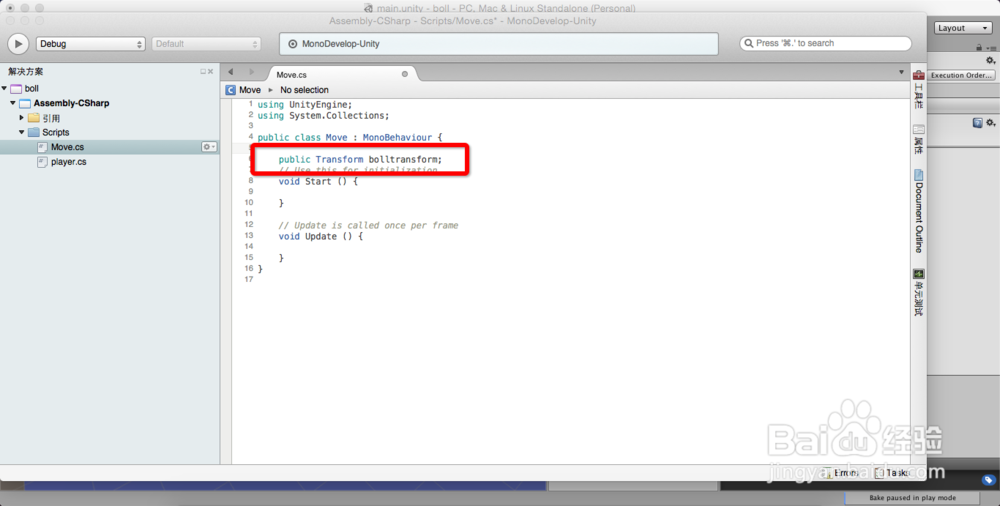
Task: Click the Move class breadcrumb
Action: tap(243, 90)
